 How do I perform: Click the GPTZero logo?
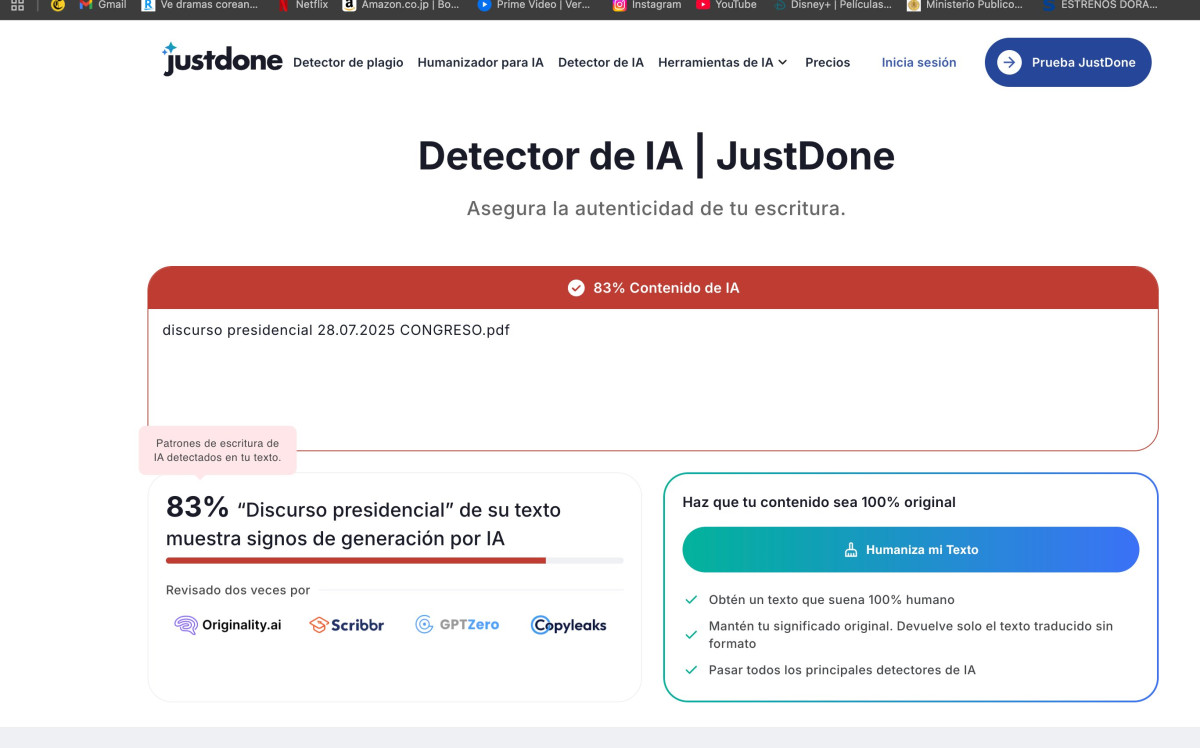[457, 625]
